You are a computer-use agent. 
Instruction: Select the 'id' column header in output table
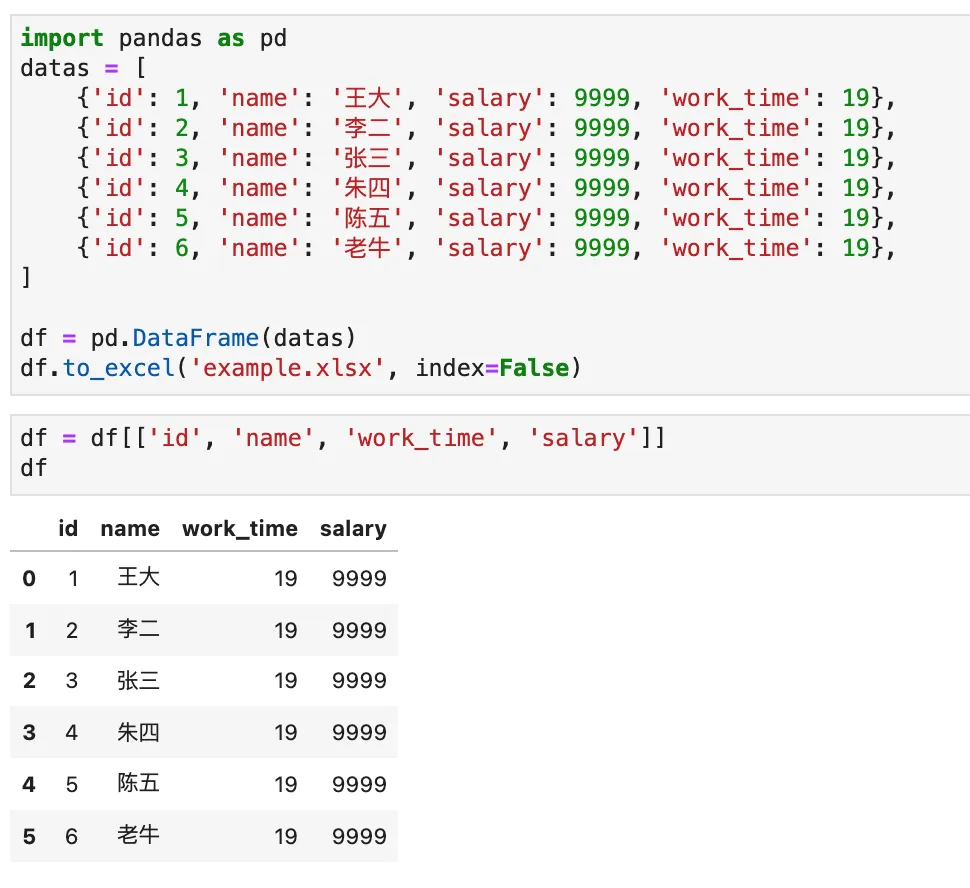point(68,528)
